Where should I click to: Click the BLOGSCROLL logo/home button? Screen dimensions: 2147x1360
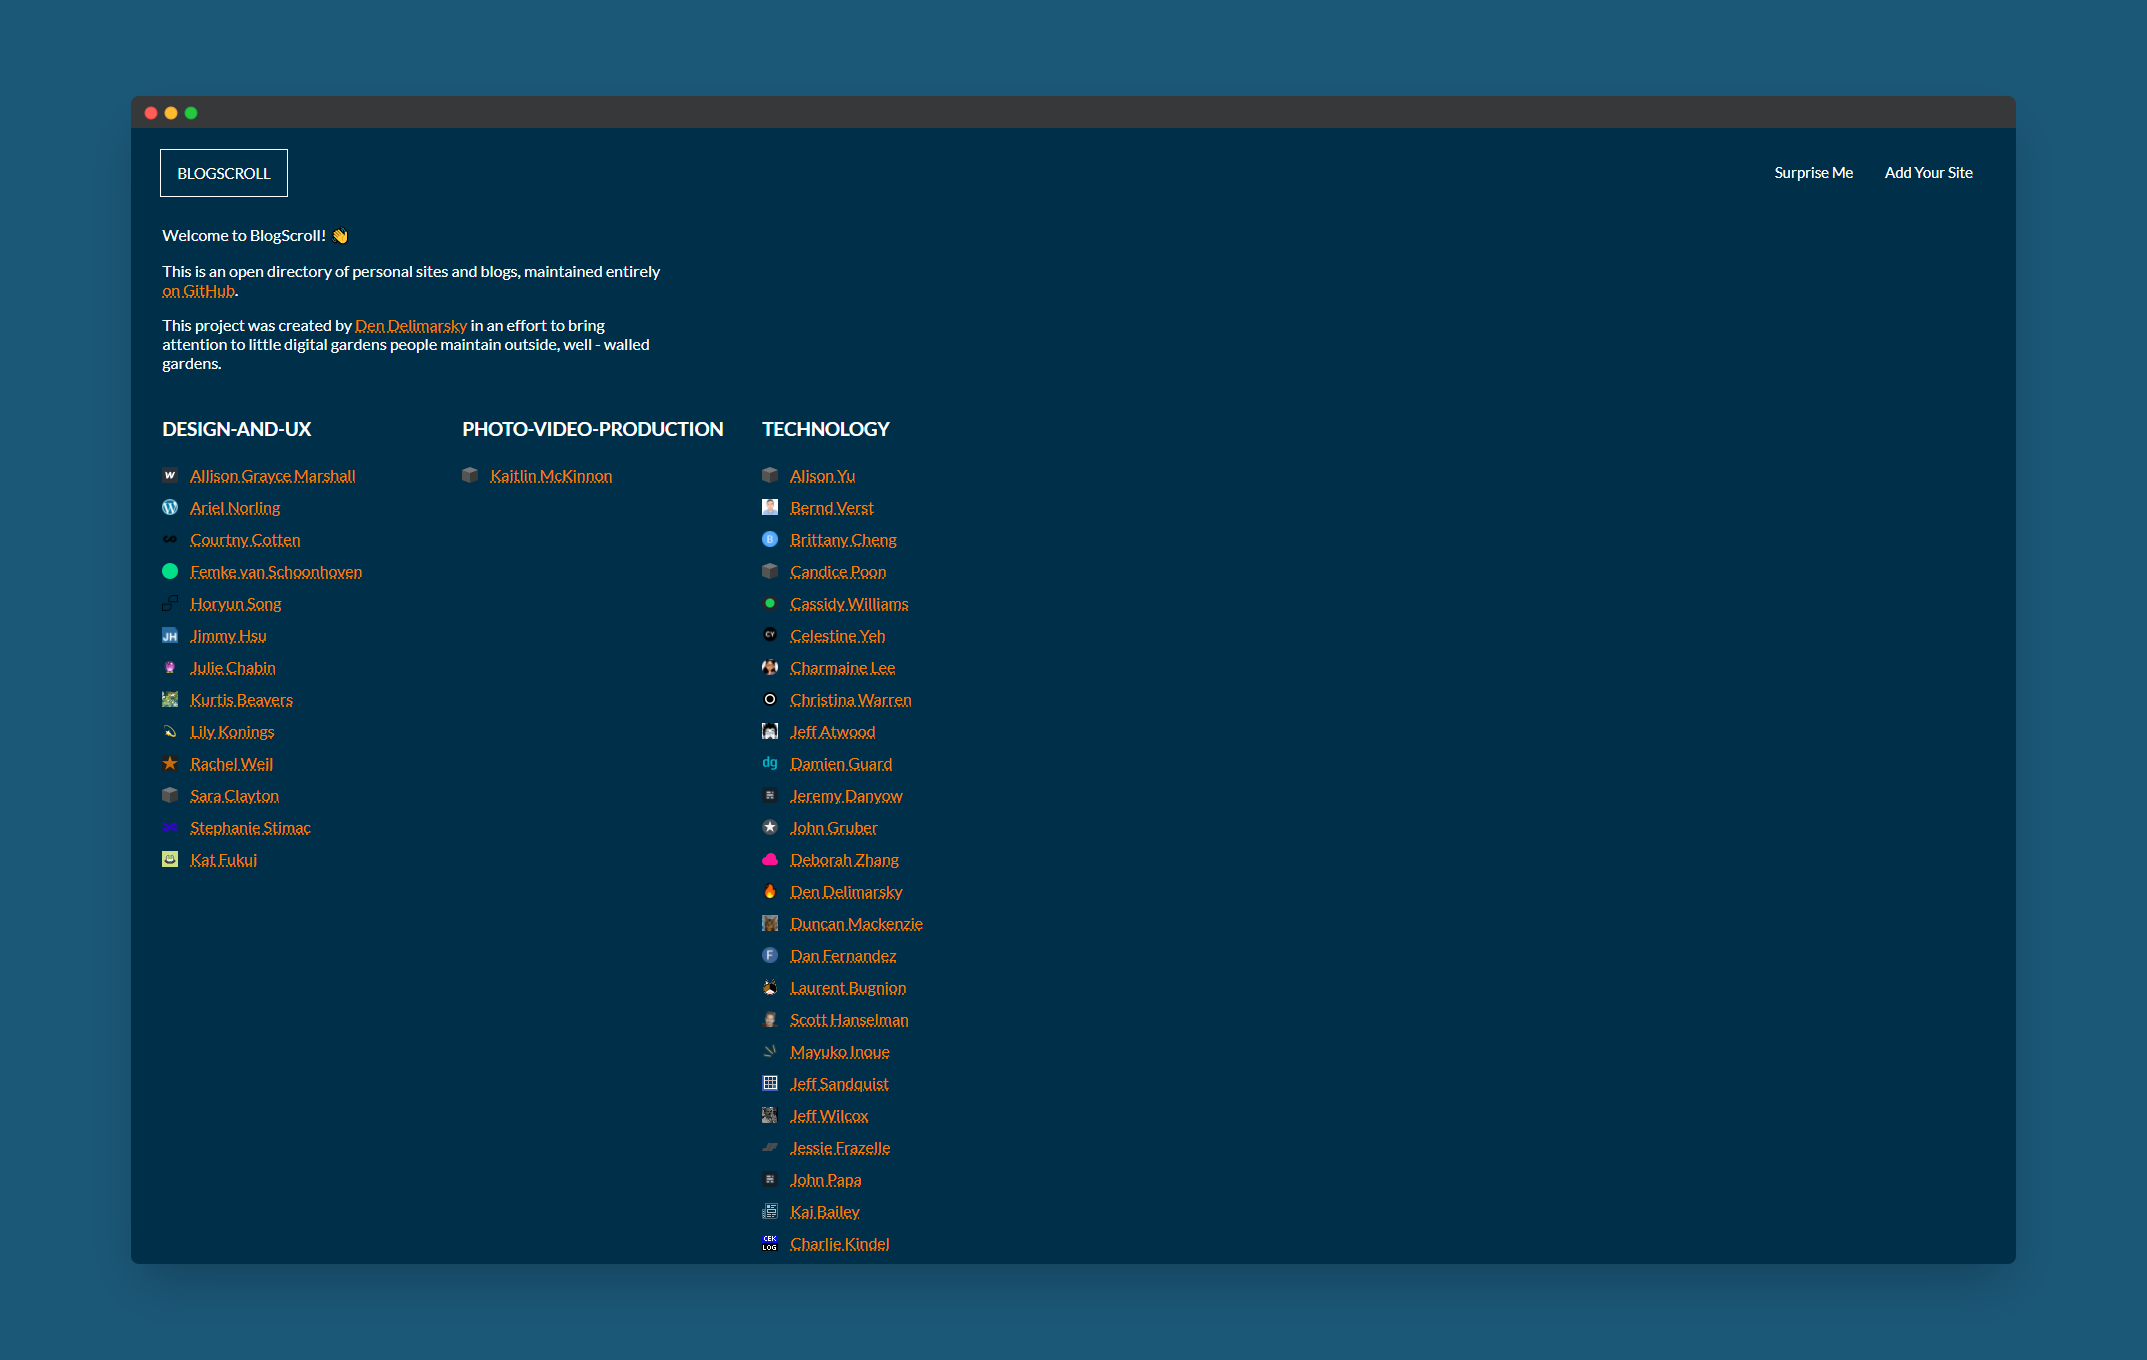pos(225,172)
